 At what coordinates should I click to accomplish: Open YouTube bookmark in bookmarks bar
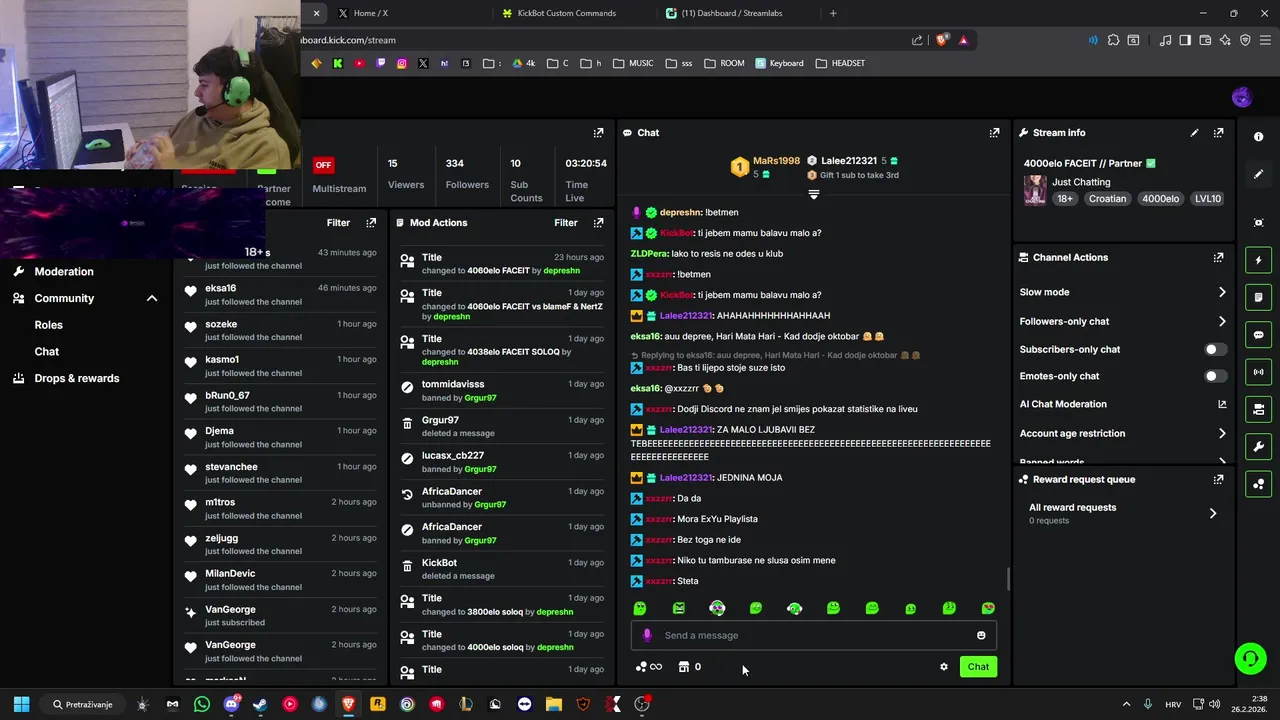359,63
